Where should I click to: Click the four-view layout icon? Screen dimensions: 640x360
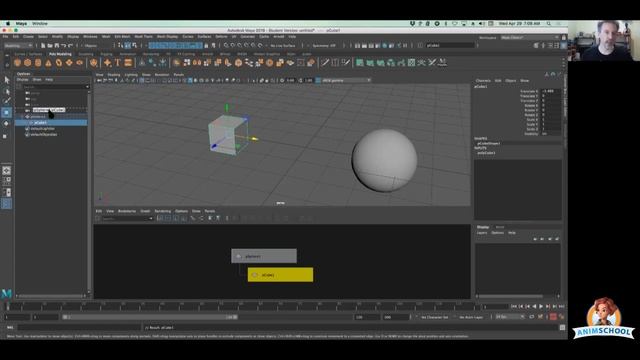[7, 180]
